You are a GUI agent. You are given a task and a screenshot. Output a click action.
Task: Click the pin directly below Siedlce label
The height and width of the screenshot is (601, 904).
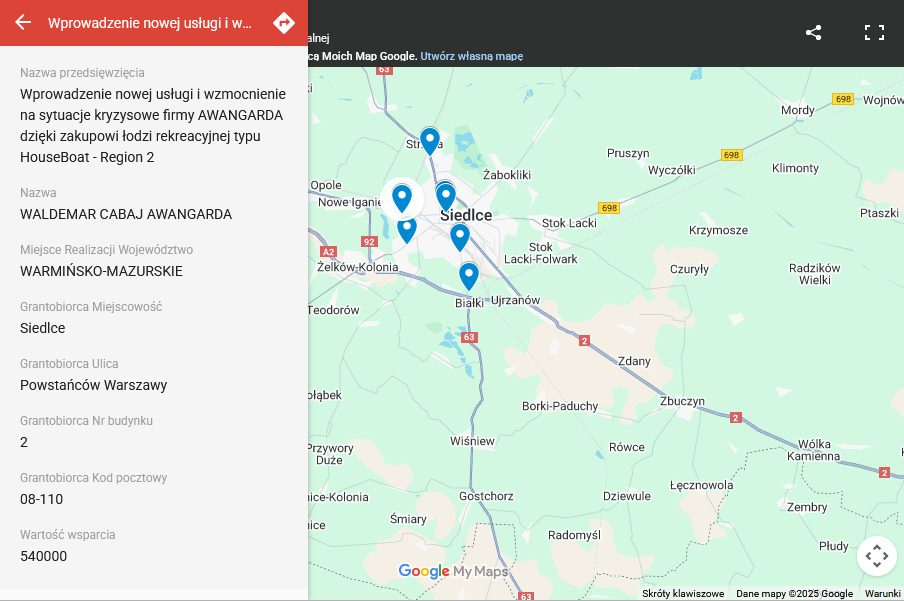(x=460, y=237)
